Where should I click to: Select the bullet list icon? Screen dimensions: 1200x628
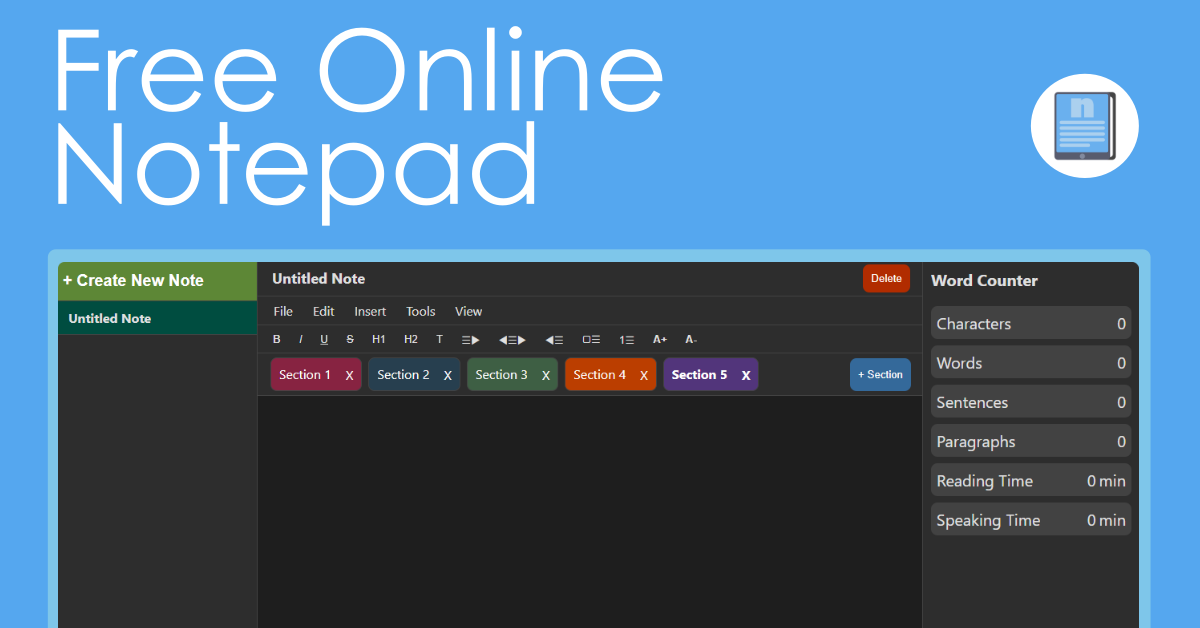590,339
